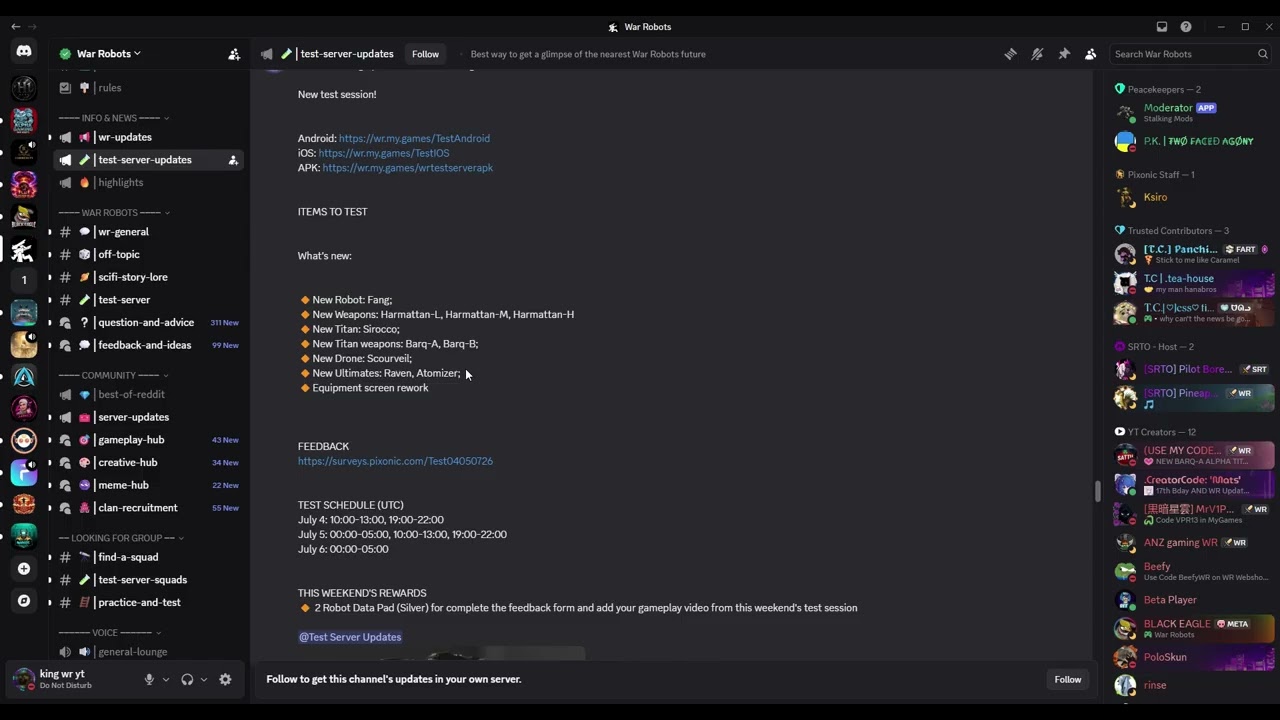
Task: Go back with the title bar arrow
Action: tap(15, 27)
